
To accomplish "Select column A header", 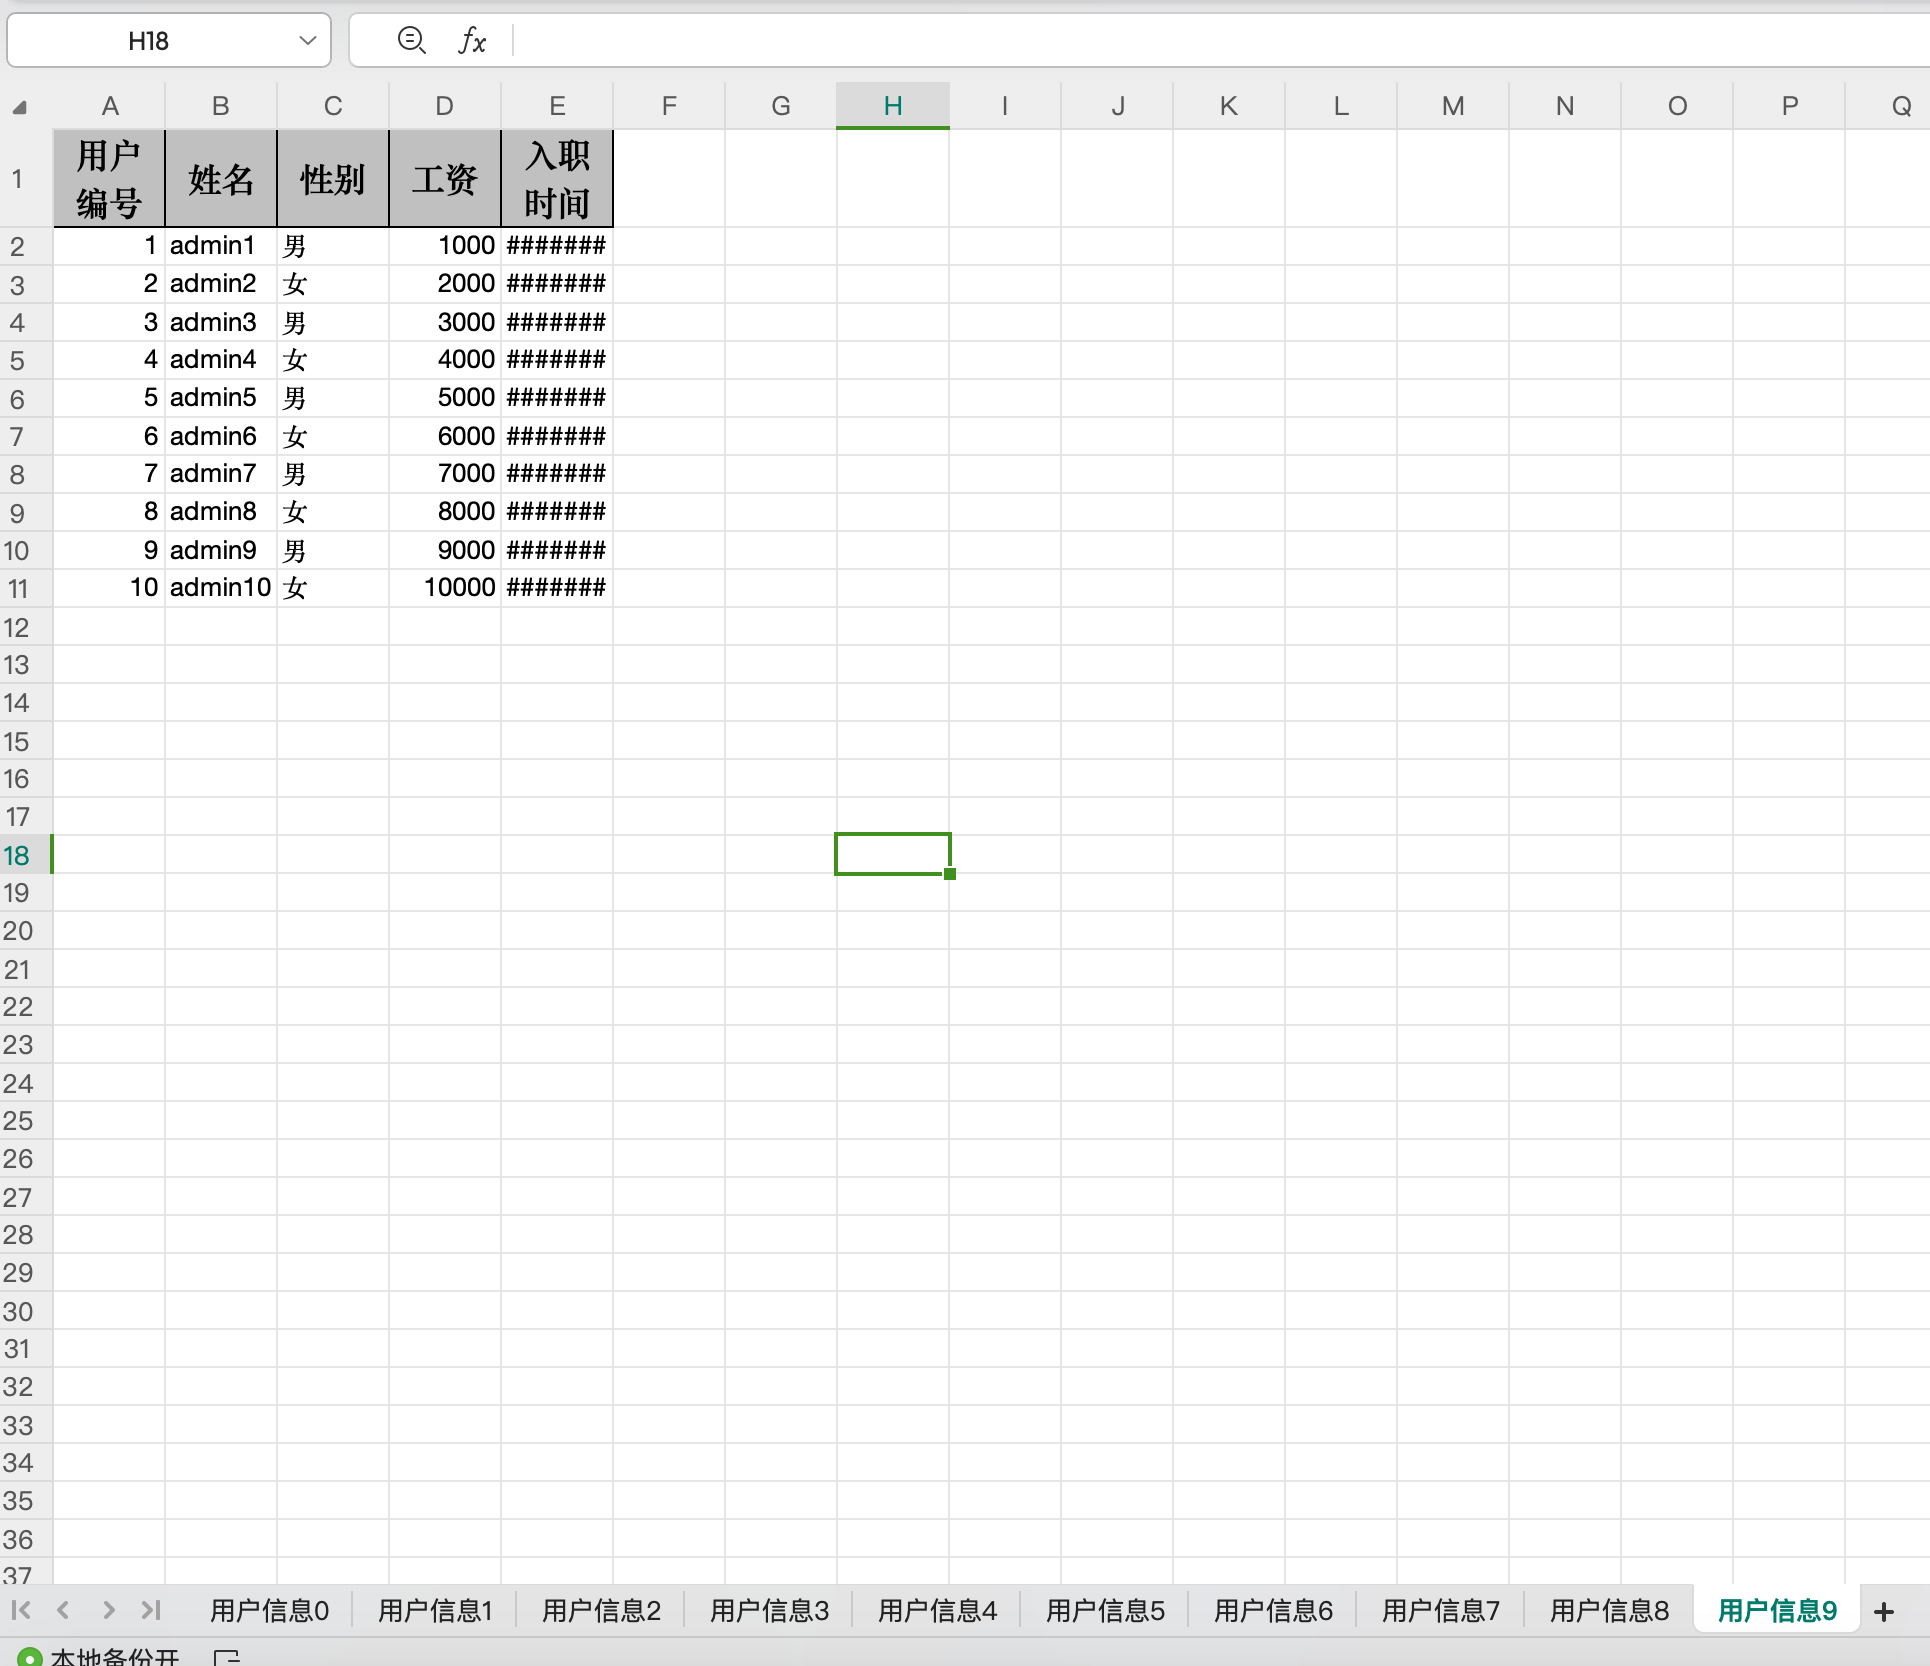I will (x=109, y=106).
